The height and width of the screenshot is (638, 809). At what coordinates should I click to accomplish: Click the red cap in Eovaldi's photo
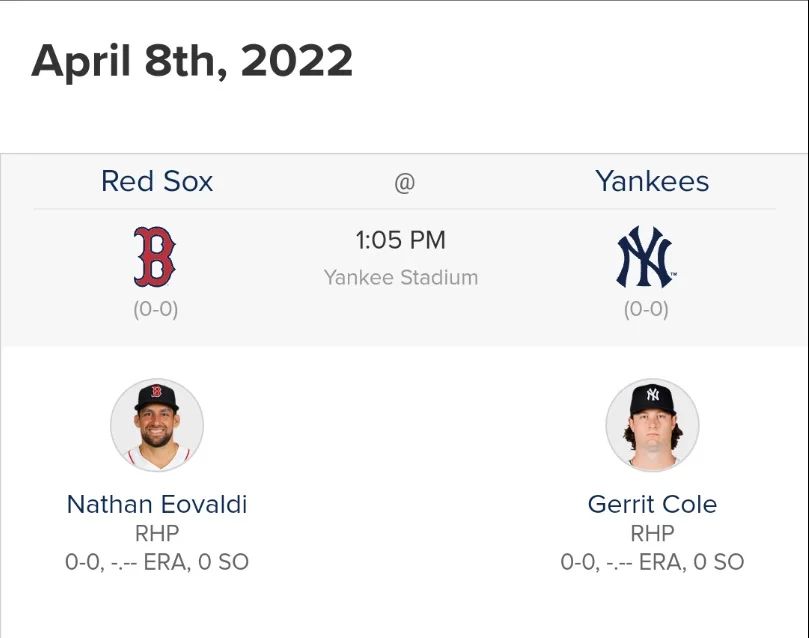tap(156, 395)
